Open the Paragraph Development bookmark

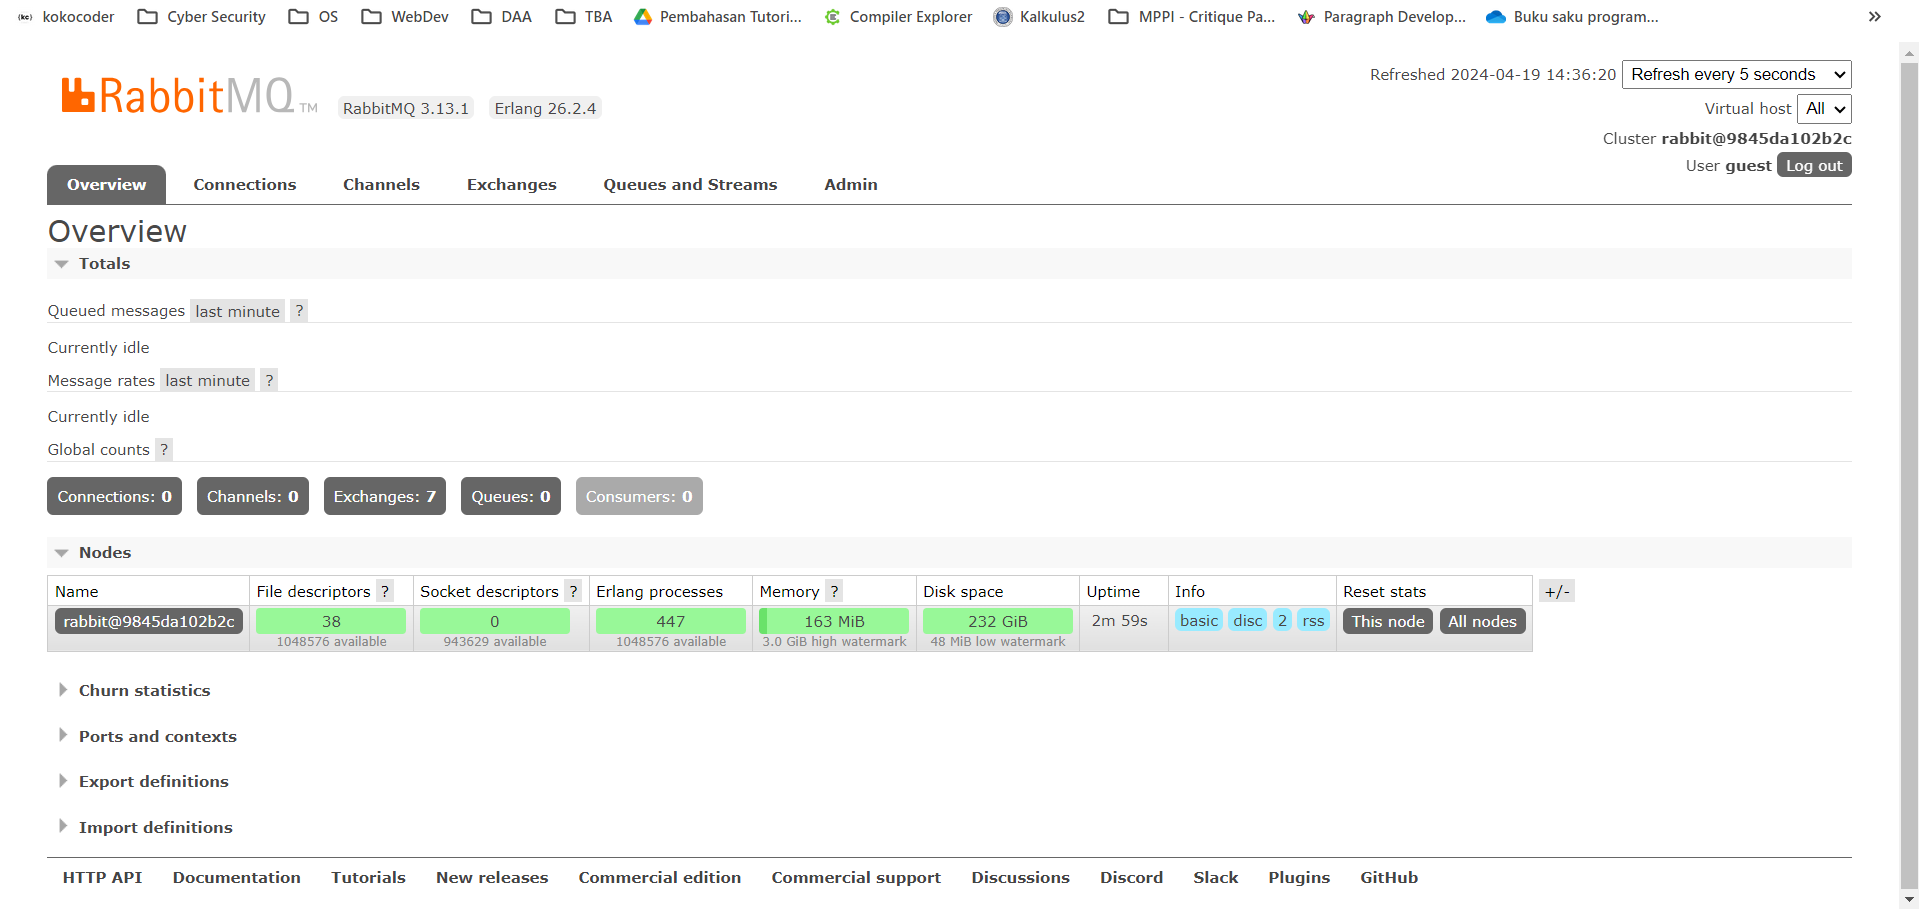click(1382, 17)
